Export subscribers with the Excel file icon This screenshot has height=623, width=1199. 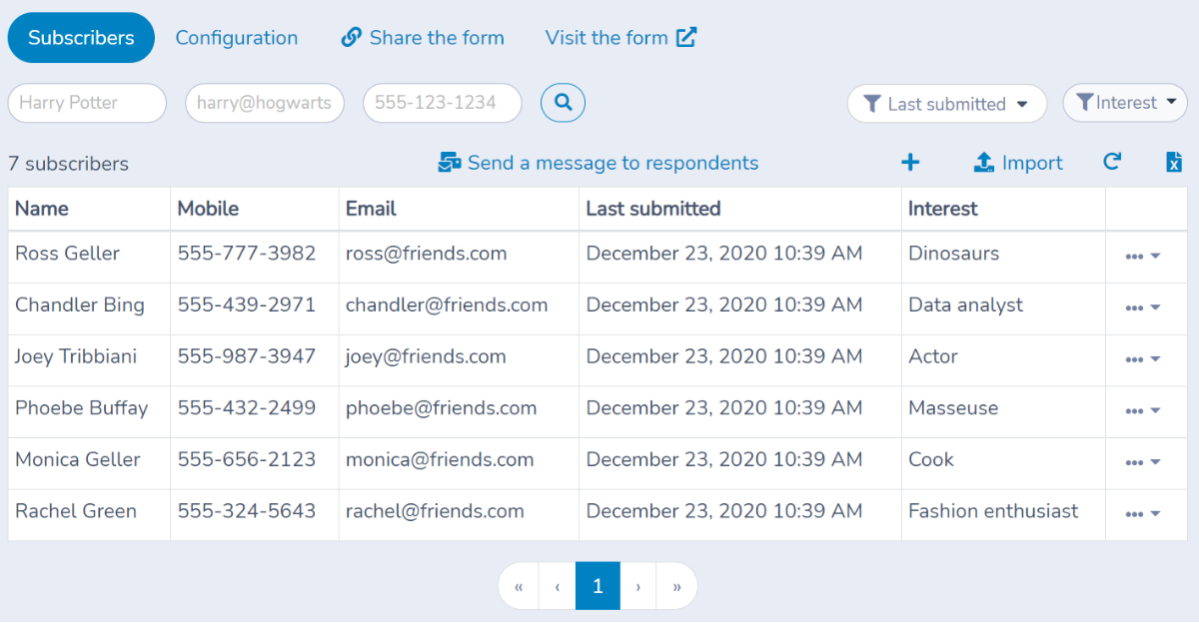[1174, 162]
